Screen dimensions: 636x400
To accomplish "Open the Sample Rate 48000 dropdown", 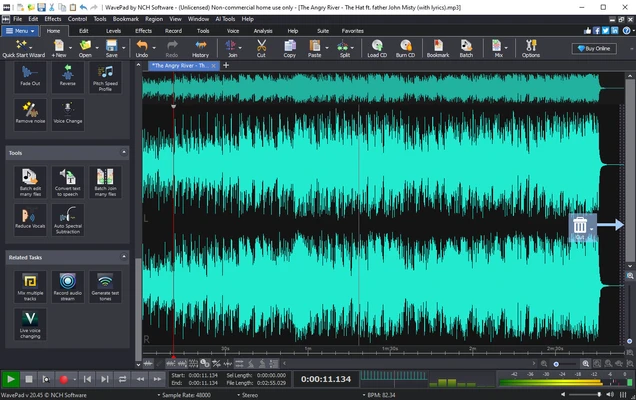I will click(x=184, y=395).
